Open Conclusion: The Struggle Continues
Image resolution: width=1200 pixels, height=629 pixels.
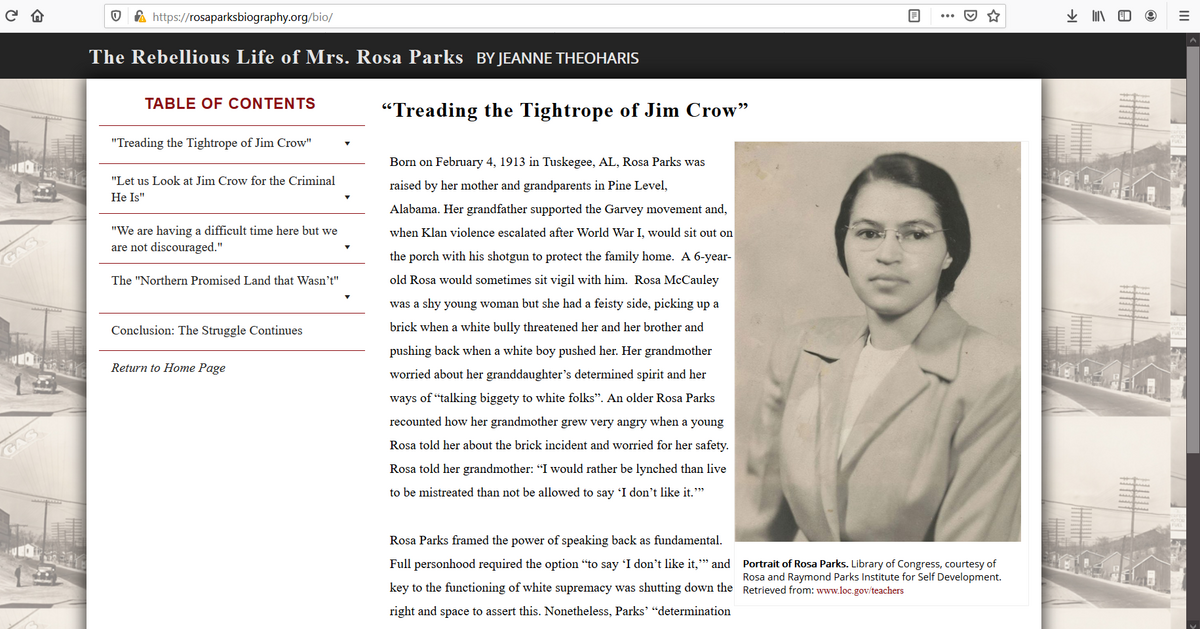click(x=207, y=331)
